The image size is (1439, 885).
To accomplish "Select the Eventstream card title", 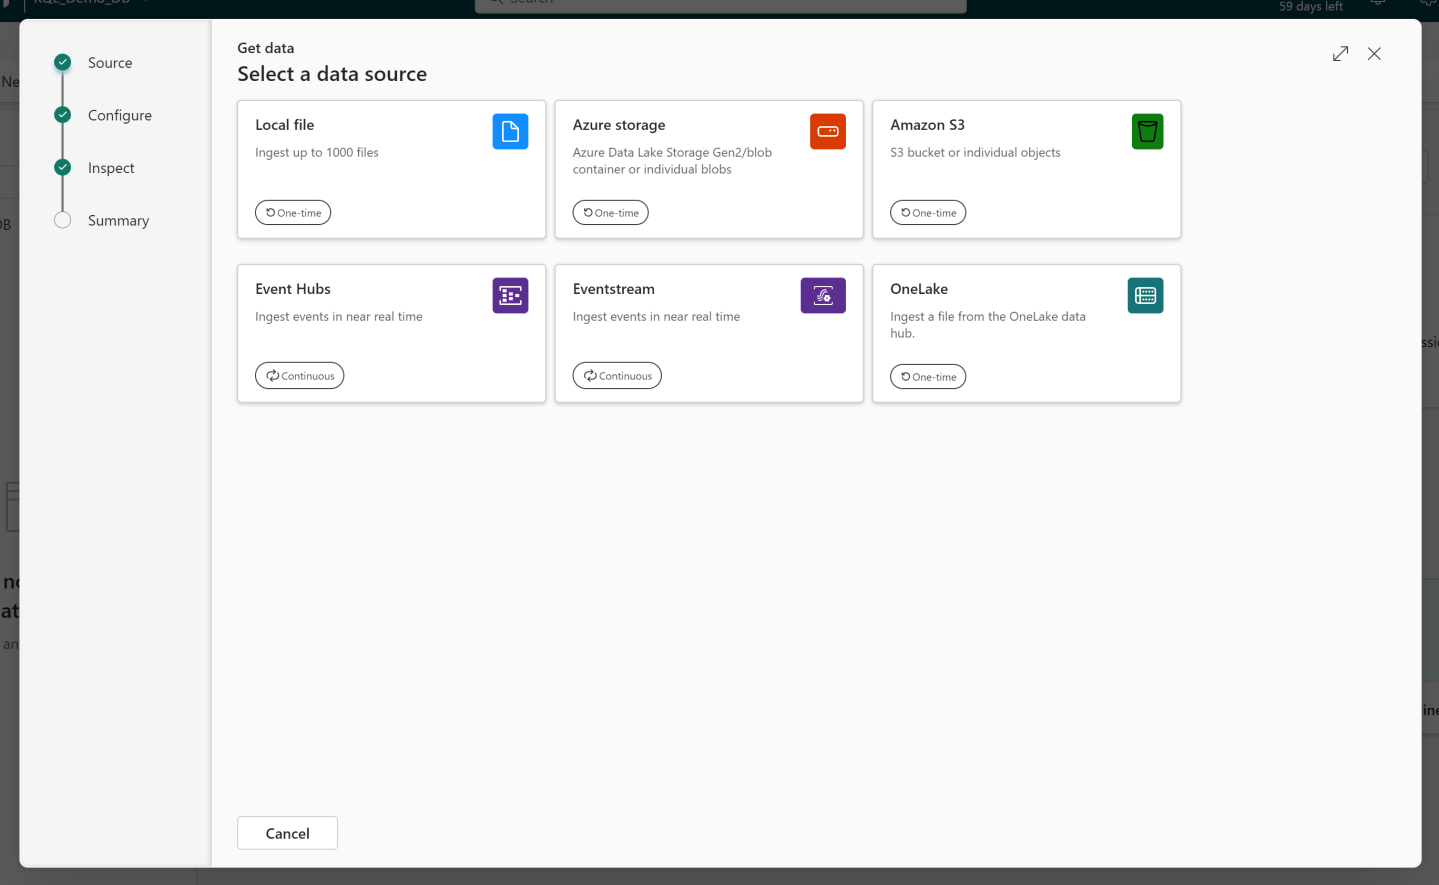I will pos(614,289).
